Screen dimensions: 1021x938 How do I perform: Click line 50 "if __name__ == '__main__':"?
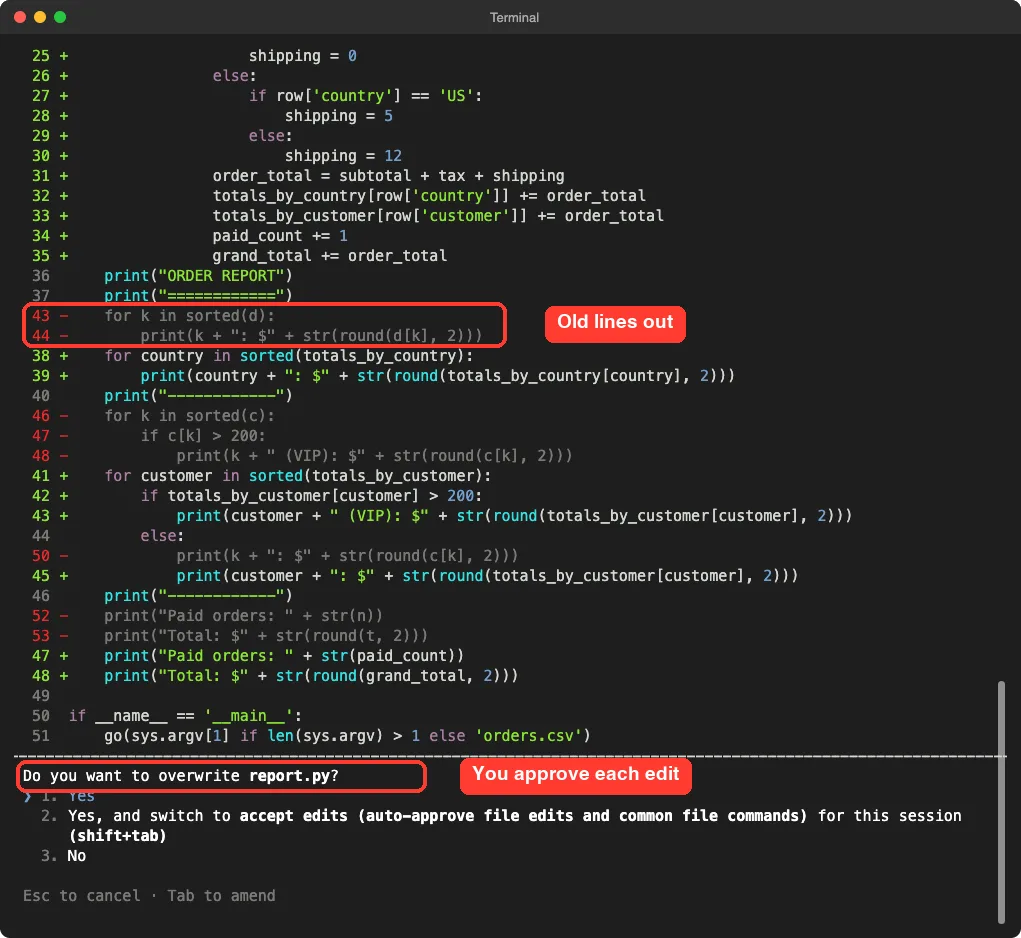pyautogui.click(x=185, y=716)
